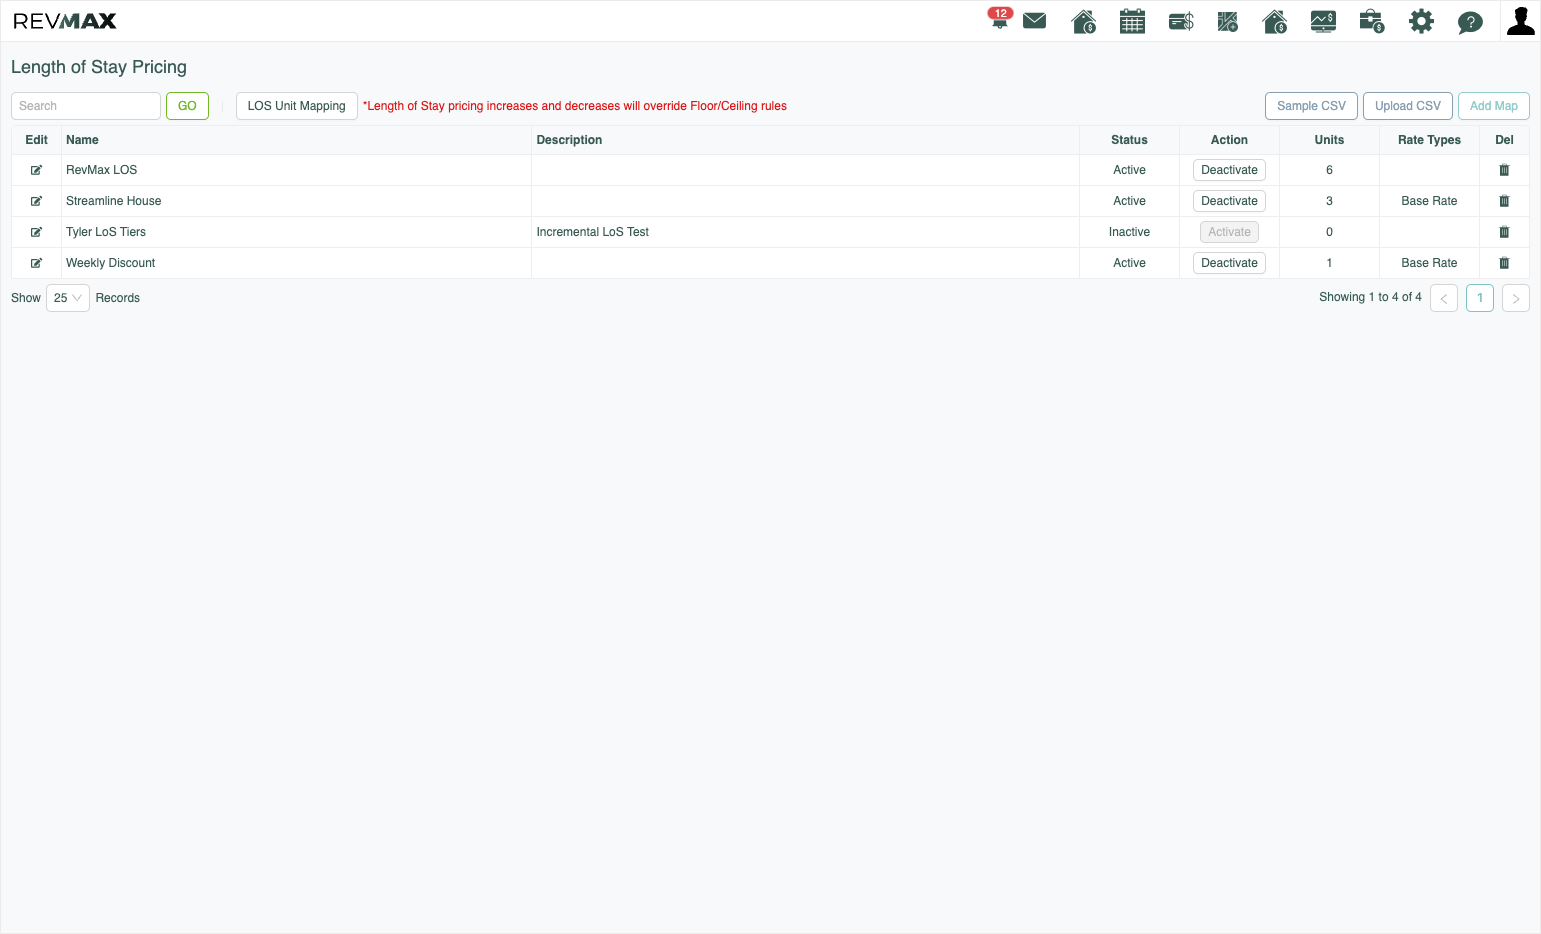Open the monitor chart dollar icon

coord(1323,21)
